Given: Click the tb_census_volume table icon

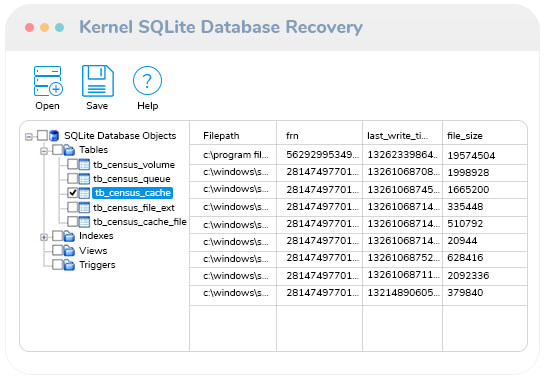Looking at the screenshot, I should pos(84,164).
